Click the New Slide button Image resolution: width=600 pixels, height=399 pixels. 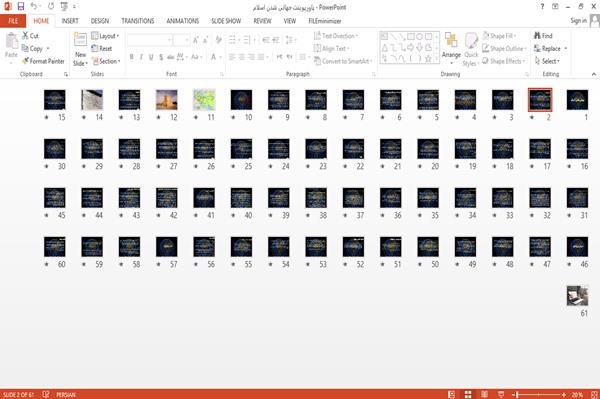click(80, 49)
